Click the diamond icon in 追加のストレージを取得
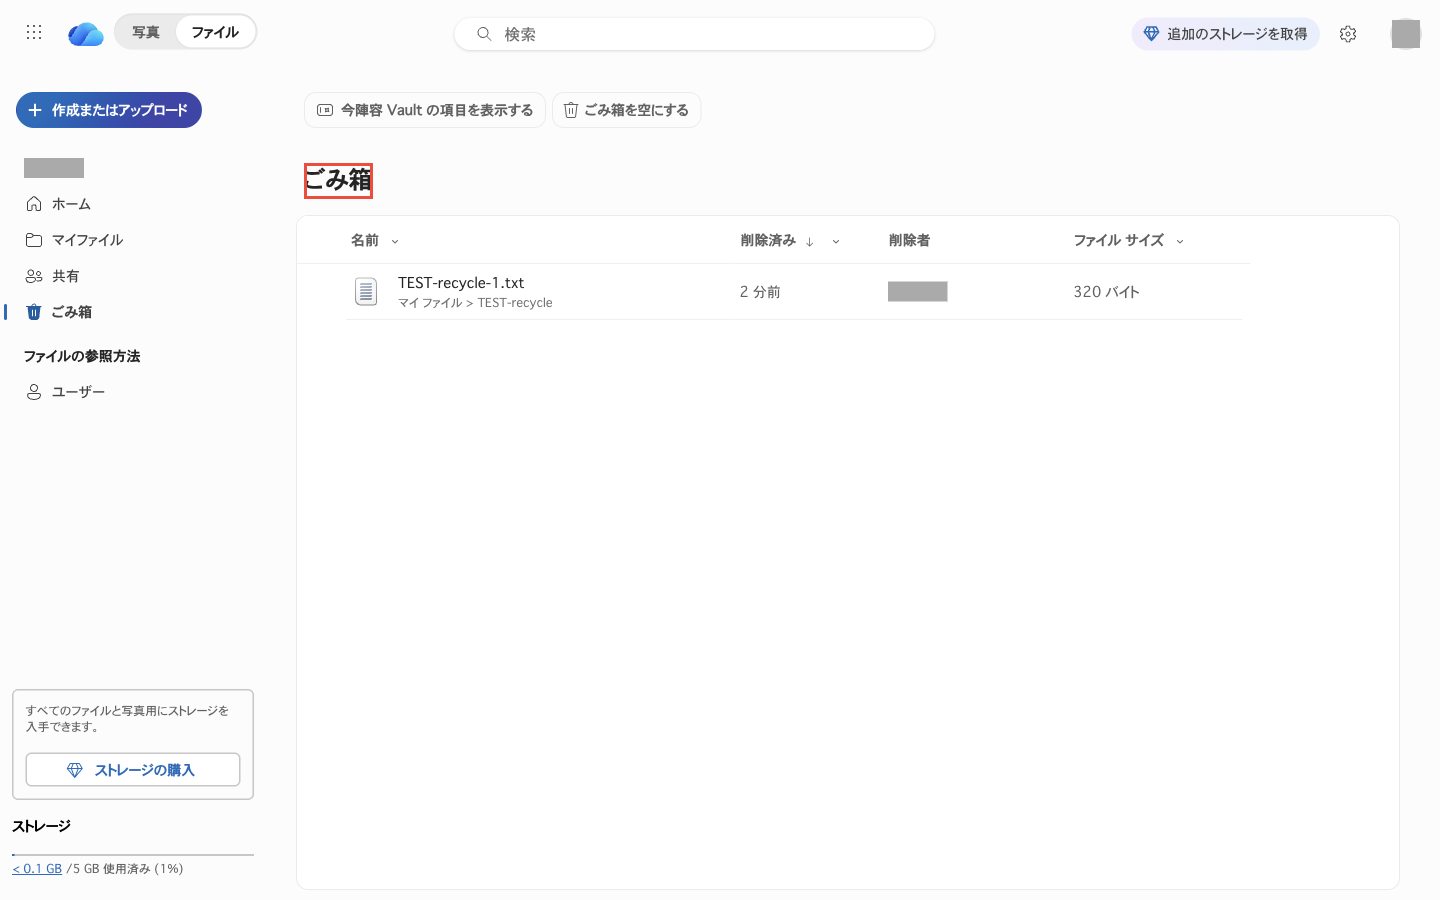1440x900 pixels. [1151, 34]
